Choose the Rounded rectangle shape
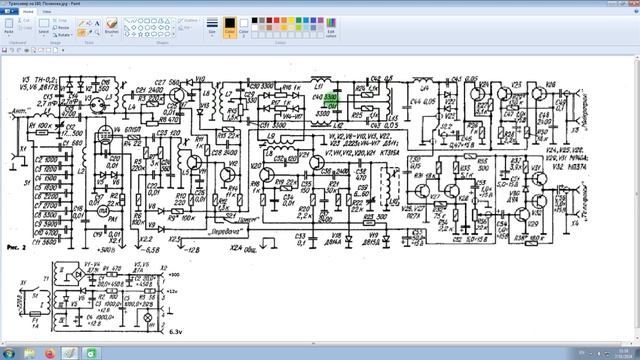The width and height of the screenshot is (640, 360). tap(154, 21)
